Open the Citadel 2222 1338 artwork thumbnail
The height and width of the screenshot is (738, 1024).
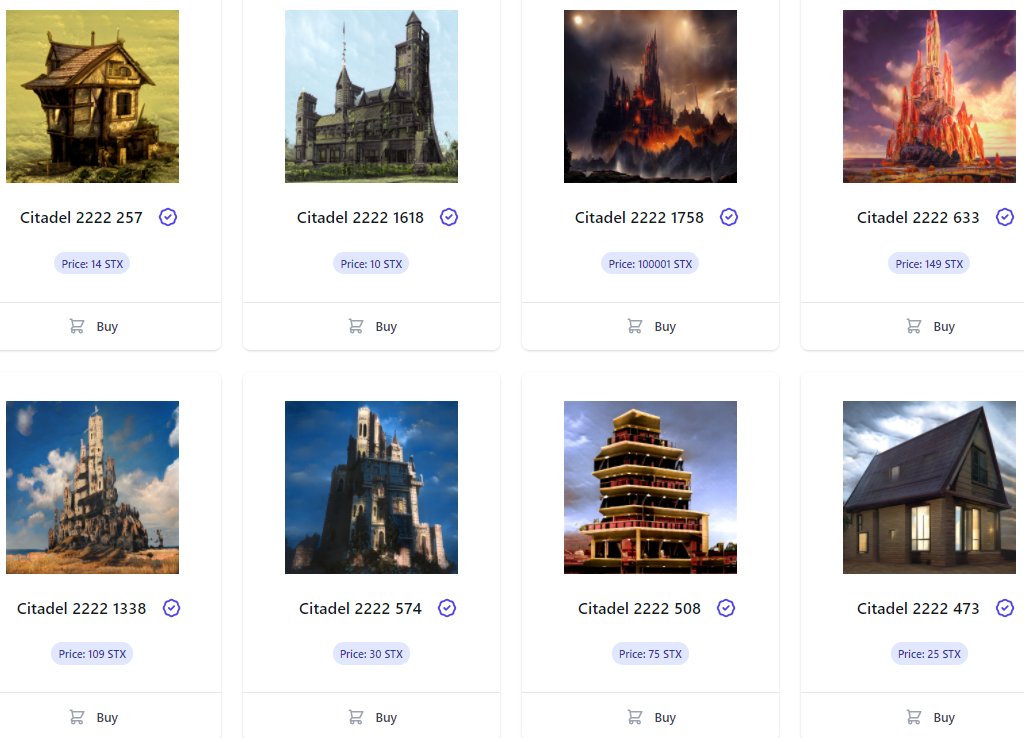(92, 487)
